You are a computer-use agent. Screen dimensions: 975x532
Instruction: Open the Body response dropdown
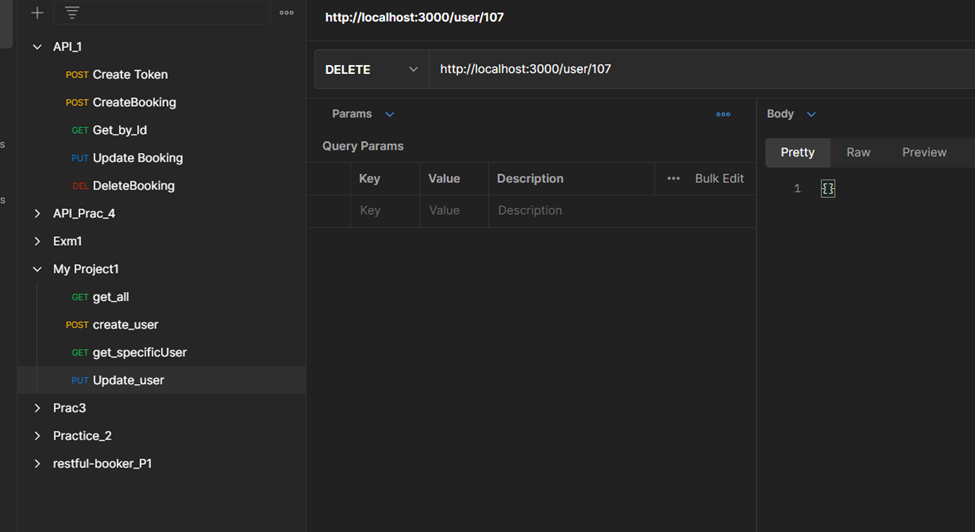click(x=811, y=114)
